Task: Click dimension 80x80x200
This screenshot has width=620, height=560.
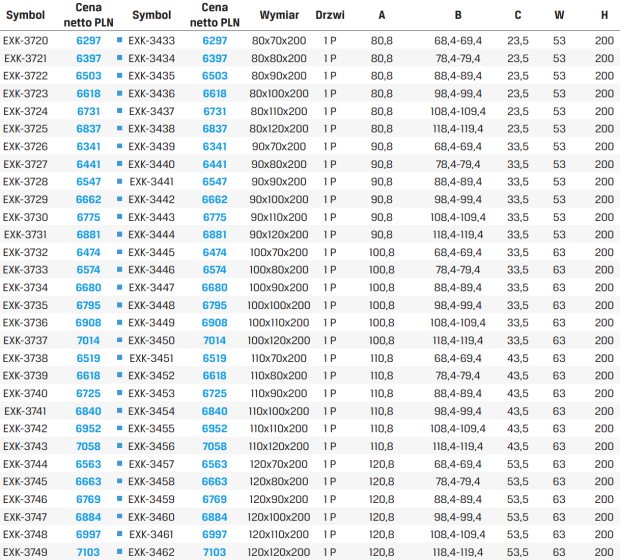Action: [279, 59]
